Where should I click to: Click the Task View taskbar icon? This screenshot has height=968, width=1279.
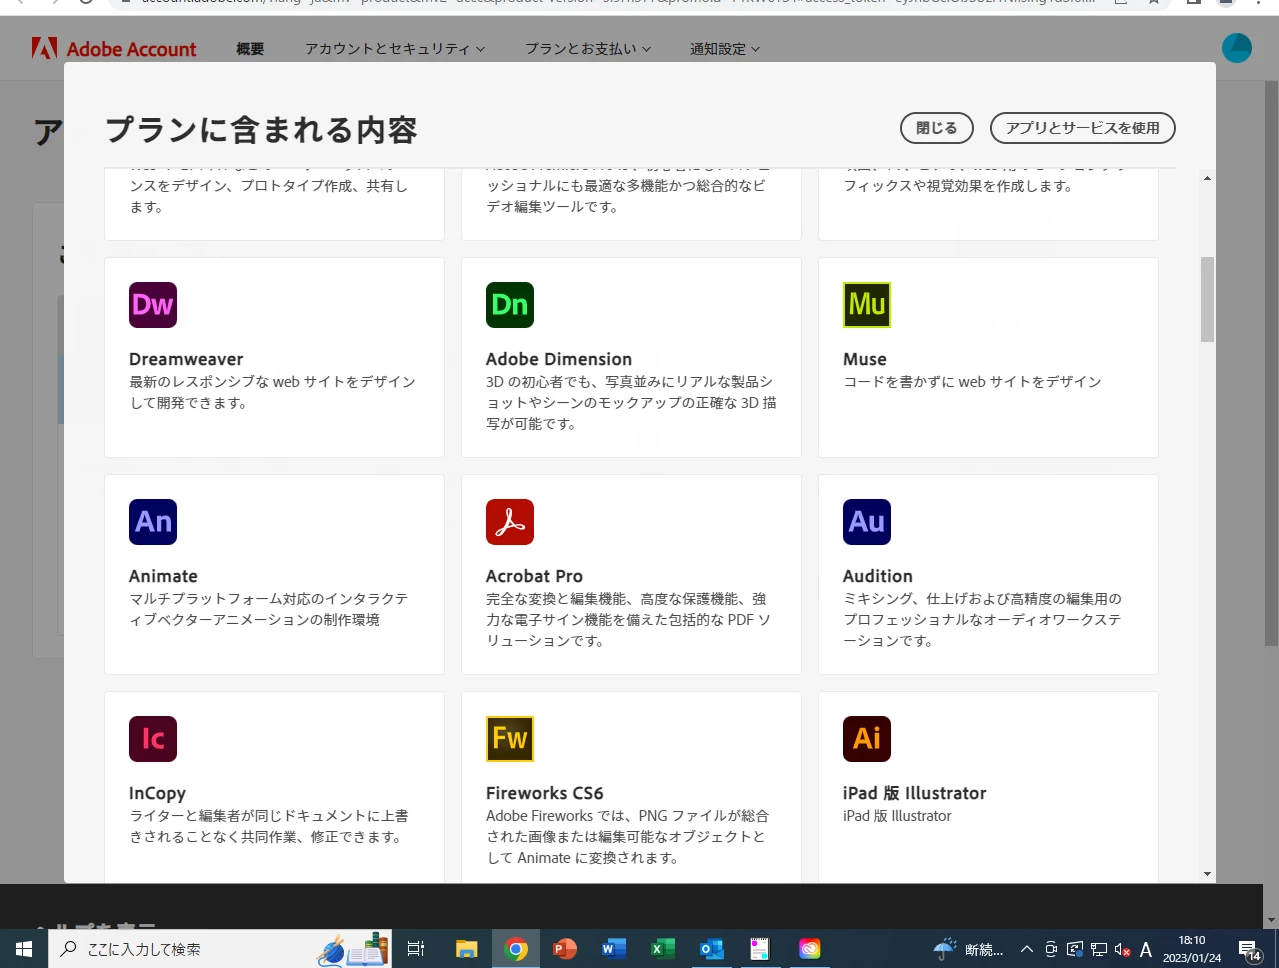pyautogui.click(x=416, y=949)
